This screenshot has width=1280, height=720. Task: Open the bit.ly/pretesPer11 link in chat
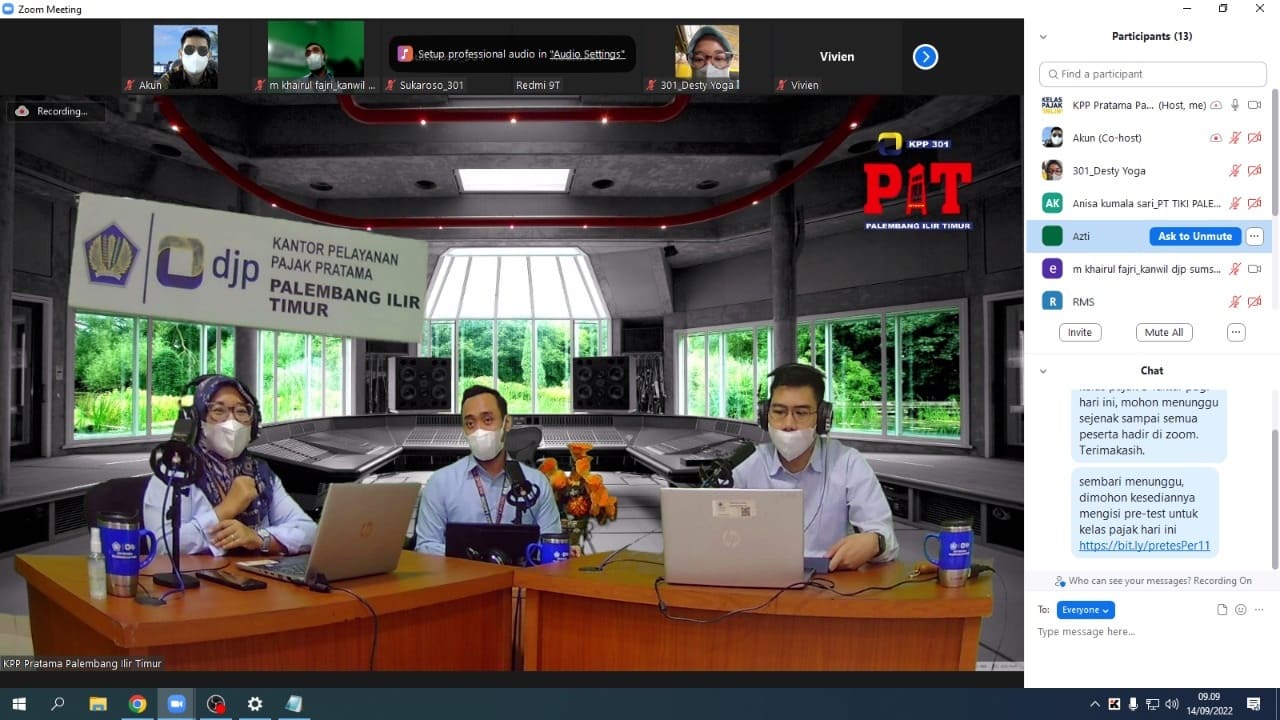[1144, 546]
